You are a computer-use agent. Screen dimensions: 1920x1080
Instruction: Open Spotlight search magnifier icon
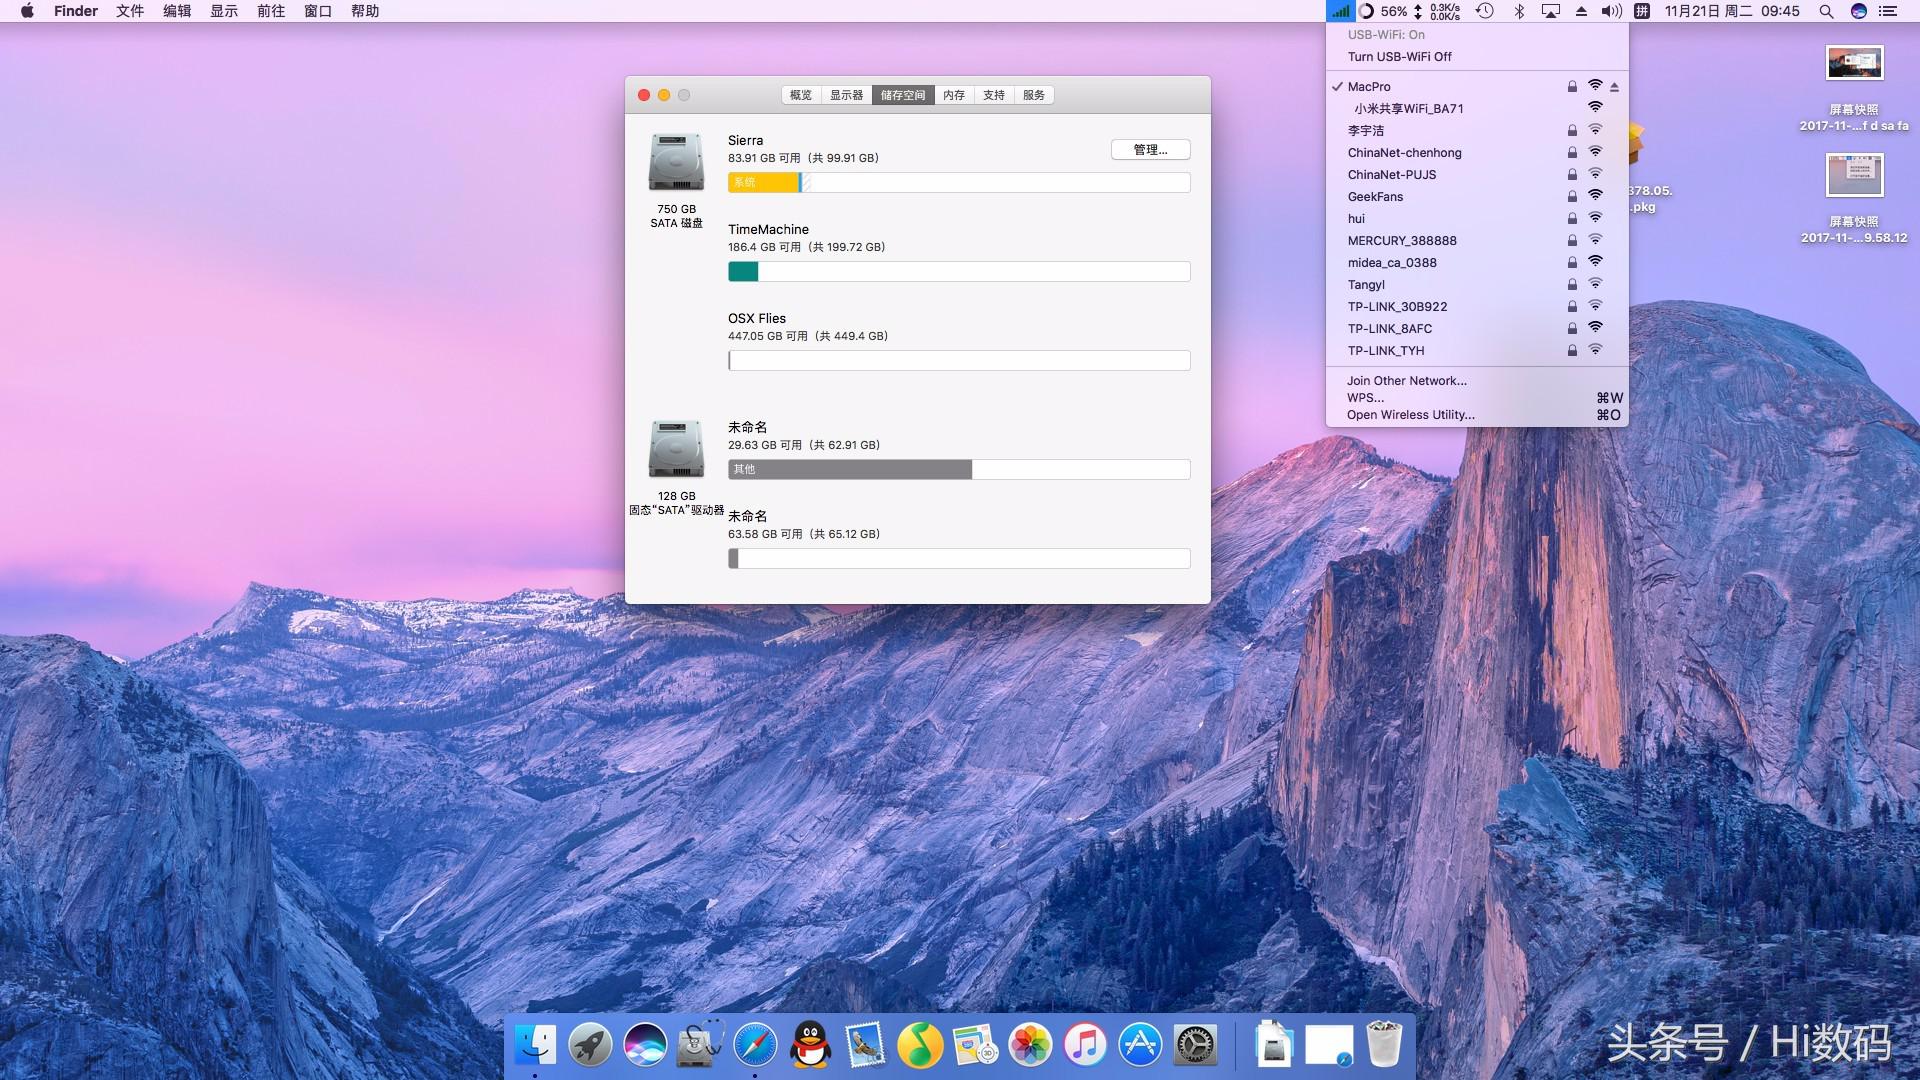point(1826,11)
